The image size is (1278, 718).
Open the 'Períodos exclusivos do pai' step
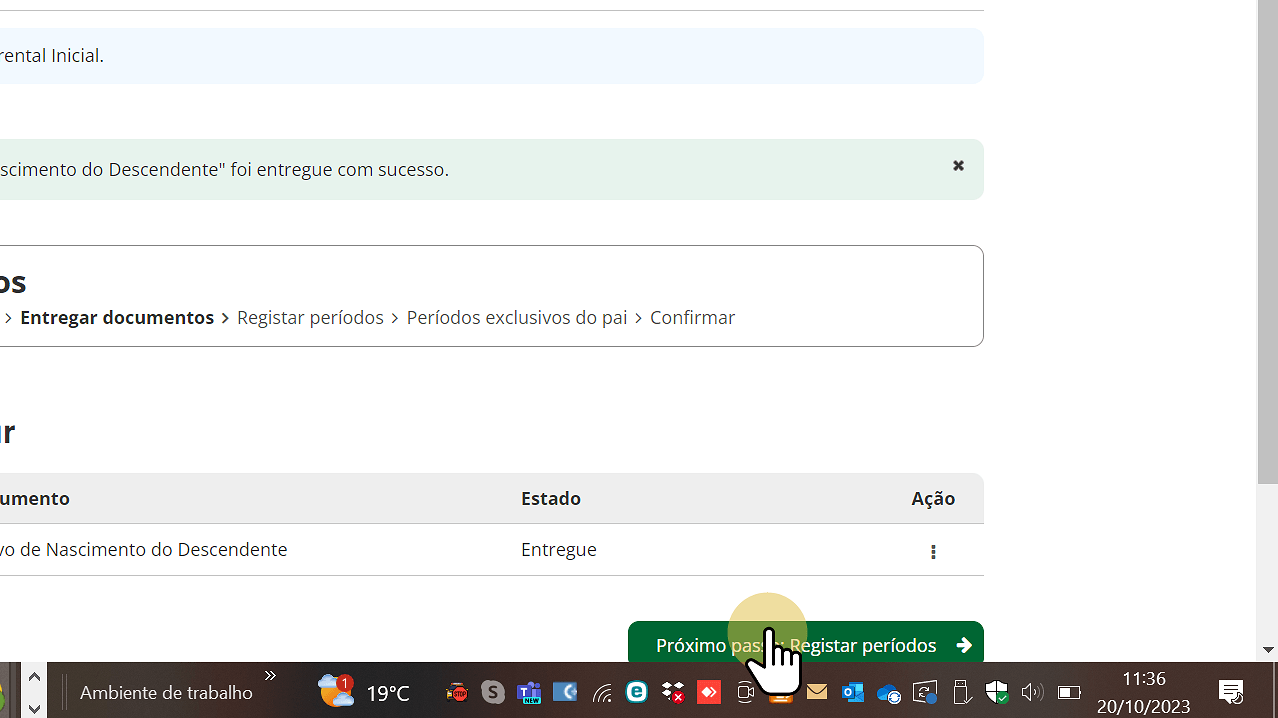pyautogui.click(x=516, y=317)
